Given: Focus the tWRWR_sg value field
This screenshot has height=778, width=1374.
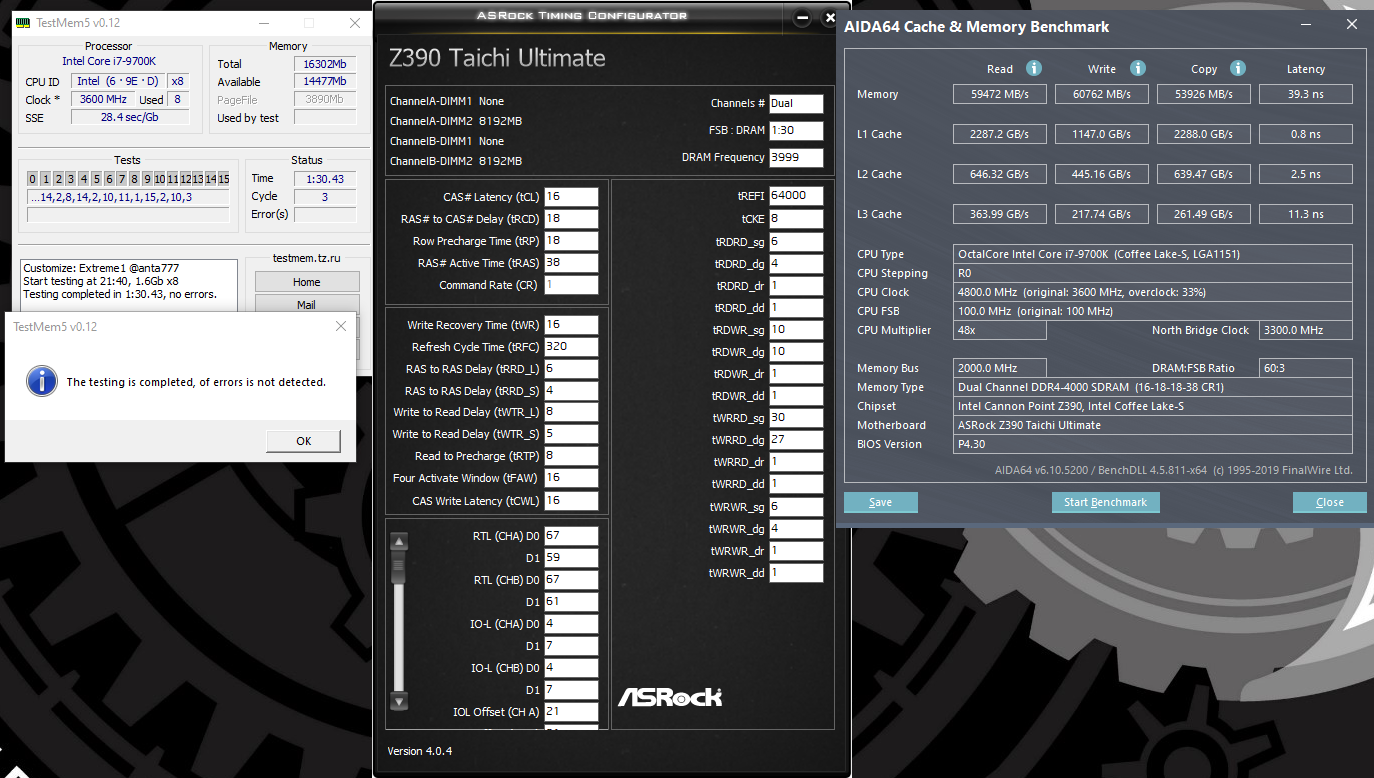Looking at the screenshot, I should 796,507.
